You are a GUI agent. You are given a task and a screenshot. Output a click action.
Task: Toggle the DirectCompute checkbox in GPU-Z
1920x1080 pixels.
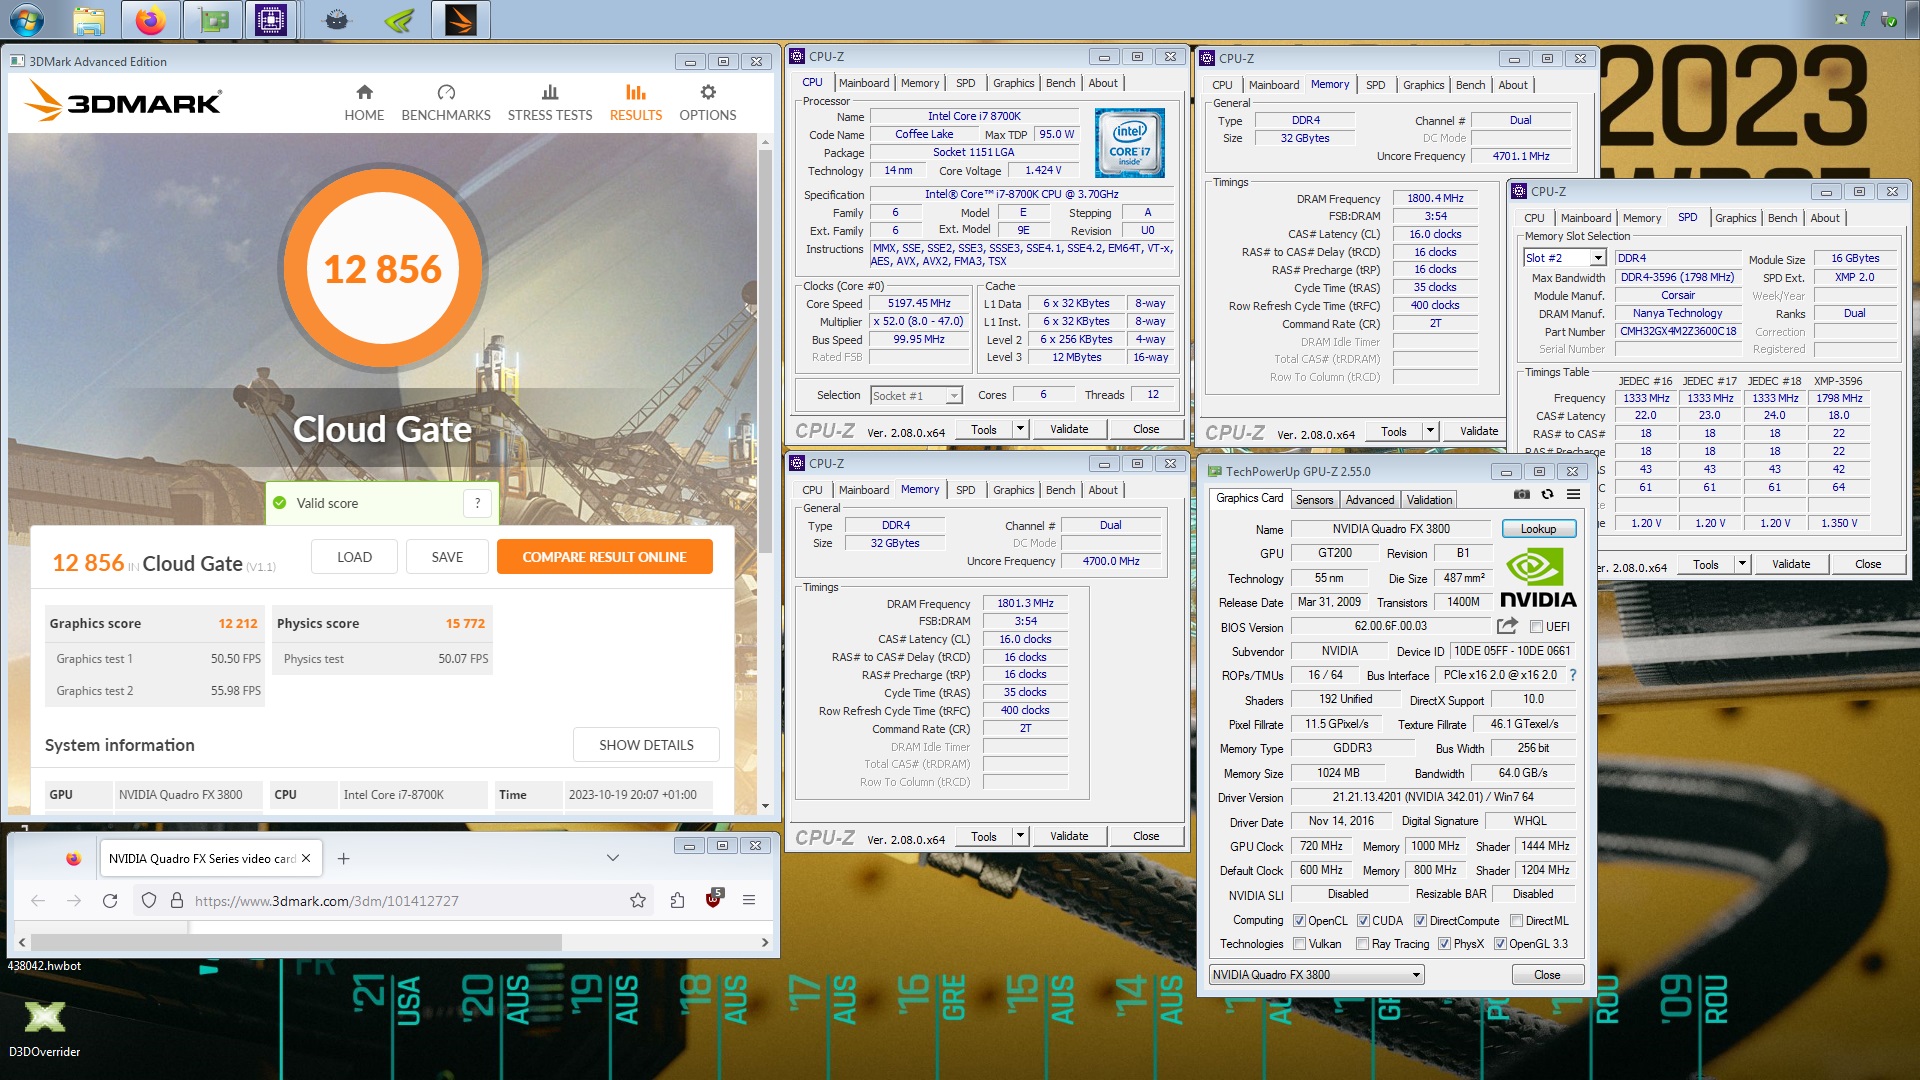coord(1420,921)
